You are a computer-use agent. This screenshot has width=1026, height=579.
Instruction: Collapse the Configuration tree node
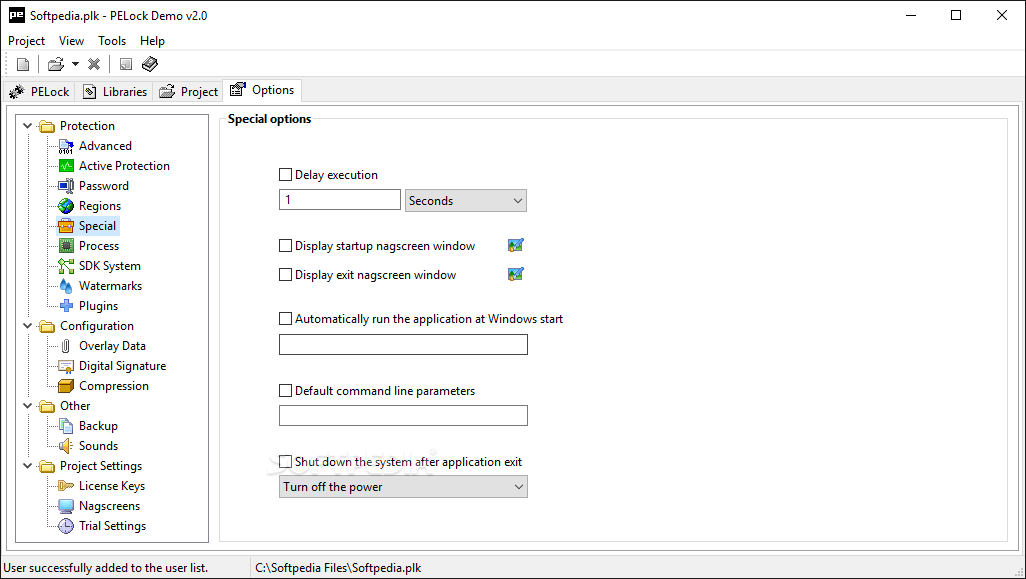[x=27, y=326]
